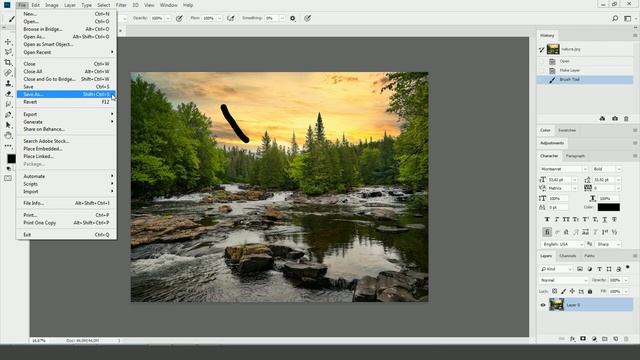Open the layer Fill dropdown arrow
The width and height of the screenshot is (640, 360).
tap(626, 291)
